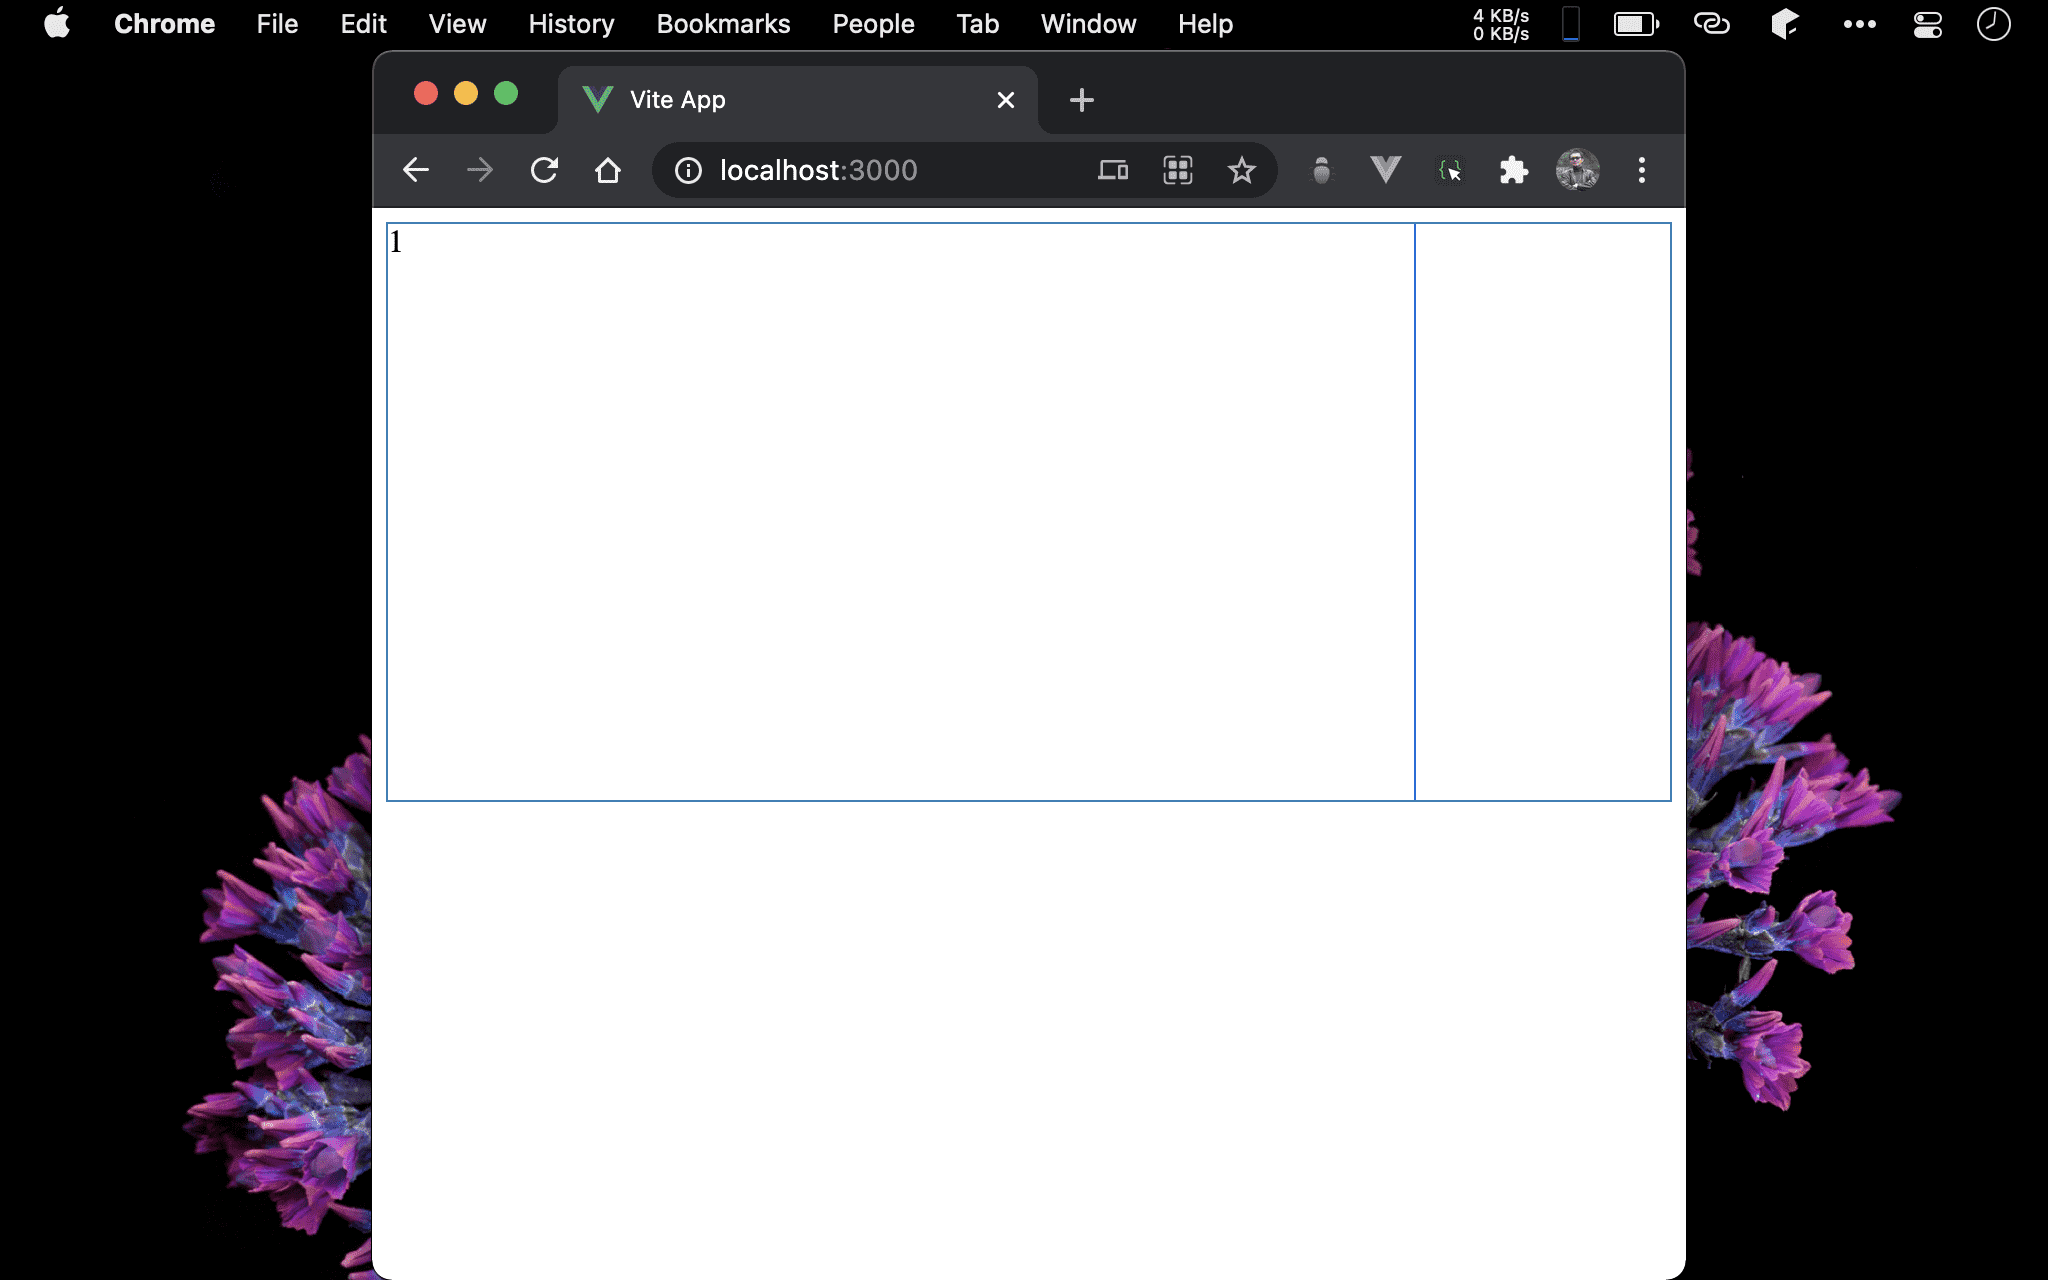Open the user profile avatar menu

1577,170
